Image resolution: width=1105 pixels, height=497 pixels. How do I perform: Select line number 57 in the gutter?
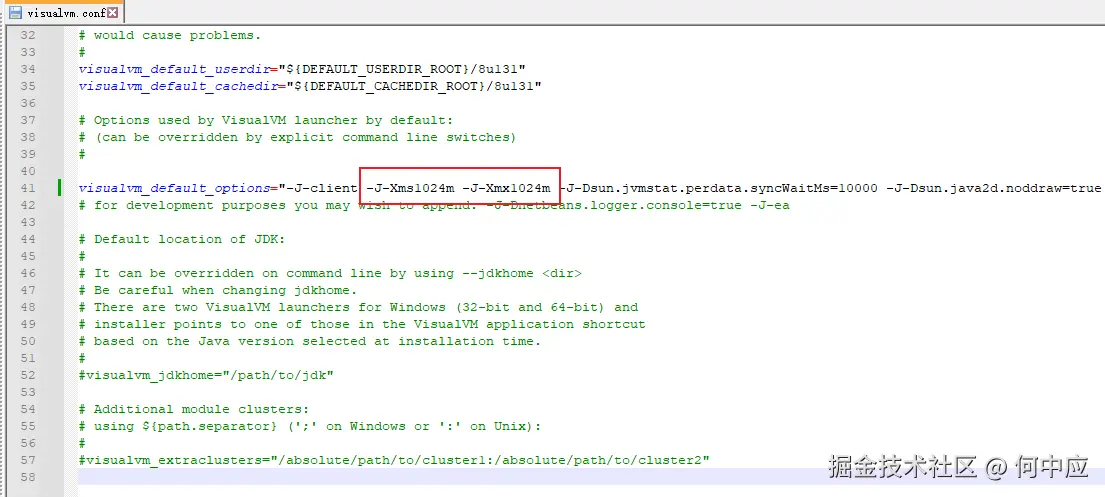pyautogui.click(x=27, y=460)
